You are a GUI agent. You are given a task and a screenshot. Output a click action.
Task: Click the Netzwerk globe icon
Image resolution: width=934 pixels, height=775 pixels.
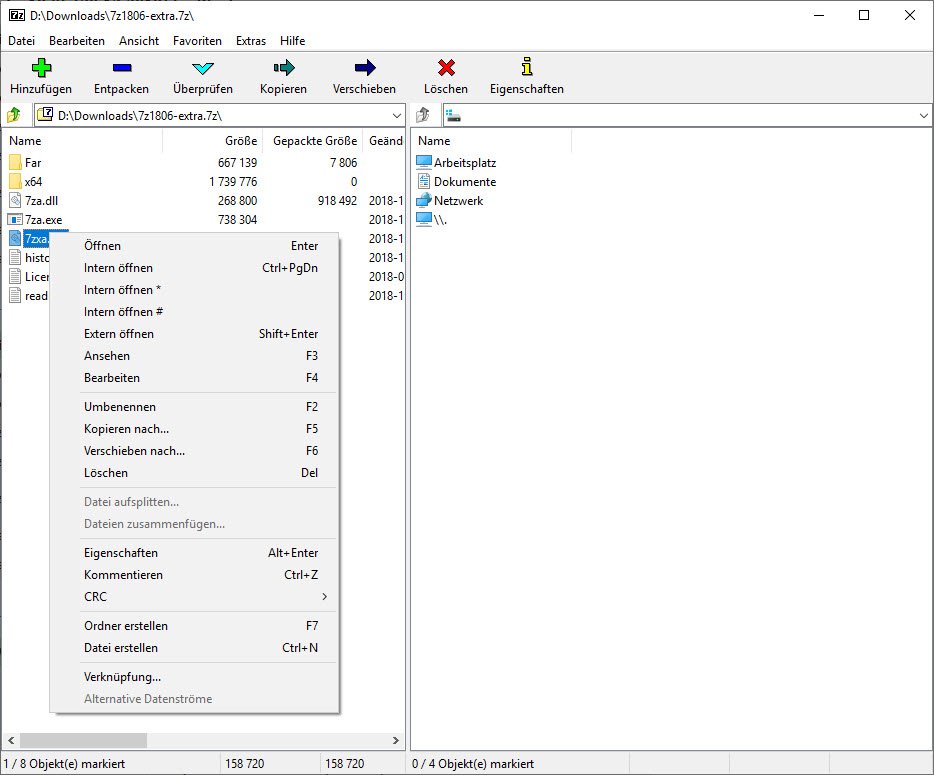point(424,200)
